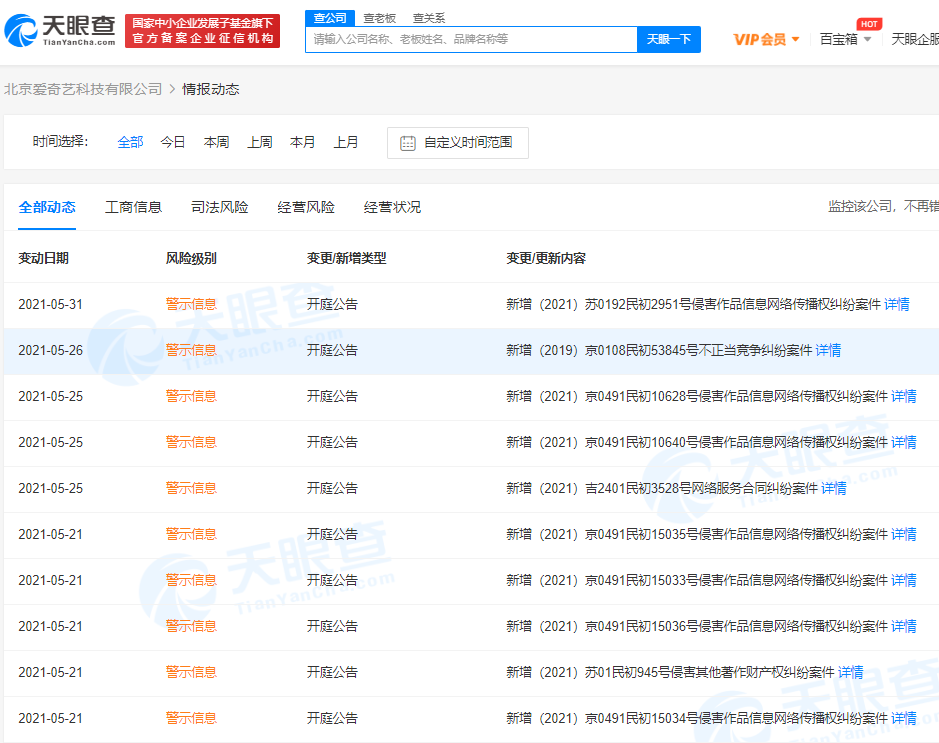Click the red 国家中小企业发展子基金 banner
Image resolution: width=939 pixels, height=743 pixels.
(202, 31)
